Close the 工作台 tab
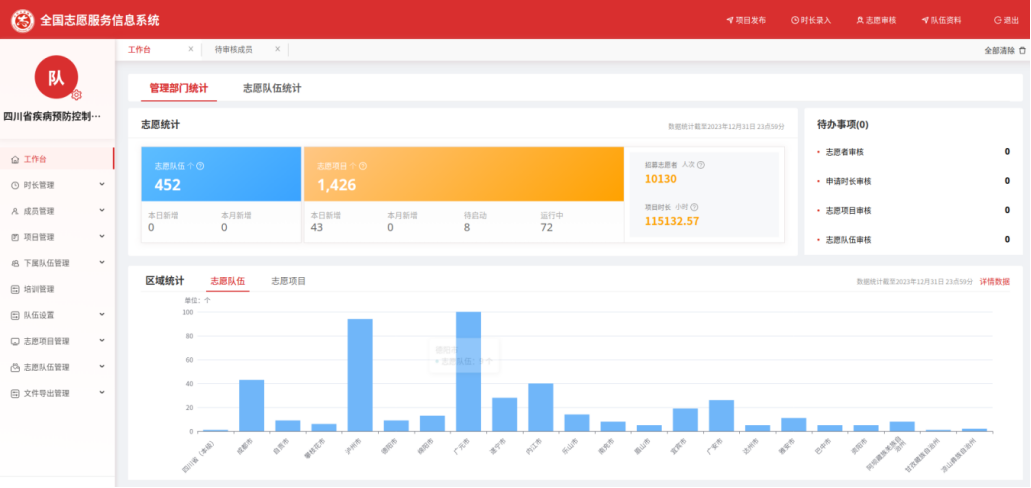 191,49
